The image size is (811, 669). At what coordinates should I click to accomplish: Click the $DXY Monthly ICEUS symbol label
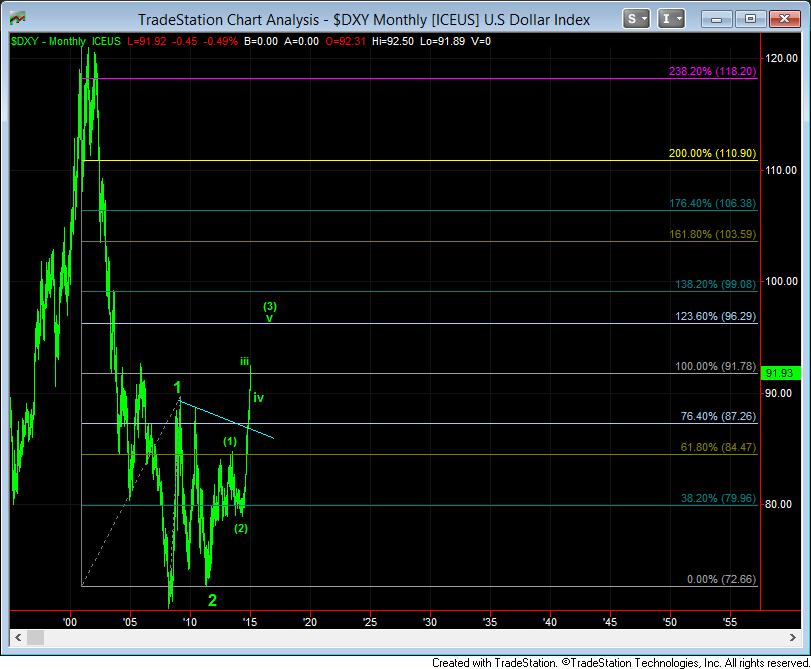click(66, 40)
